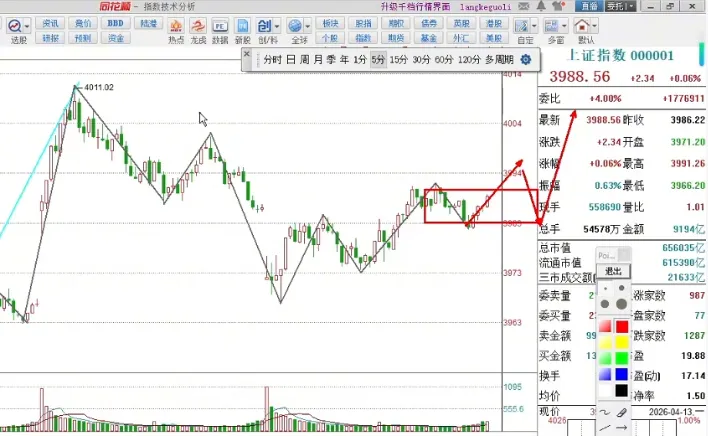Click the 英股 toolbar button

click(x=461, y=23)
